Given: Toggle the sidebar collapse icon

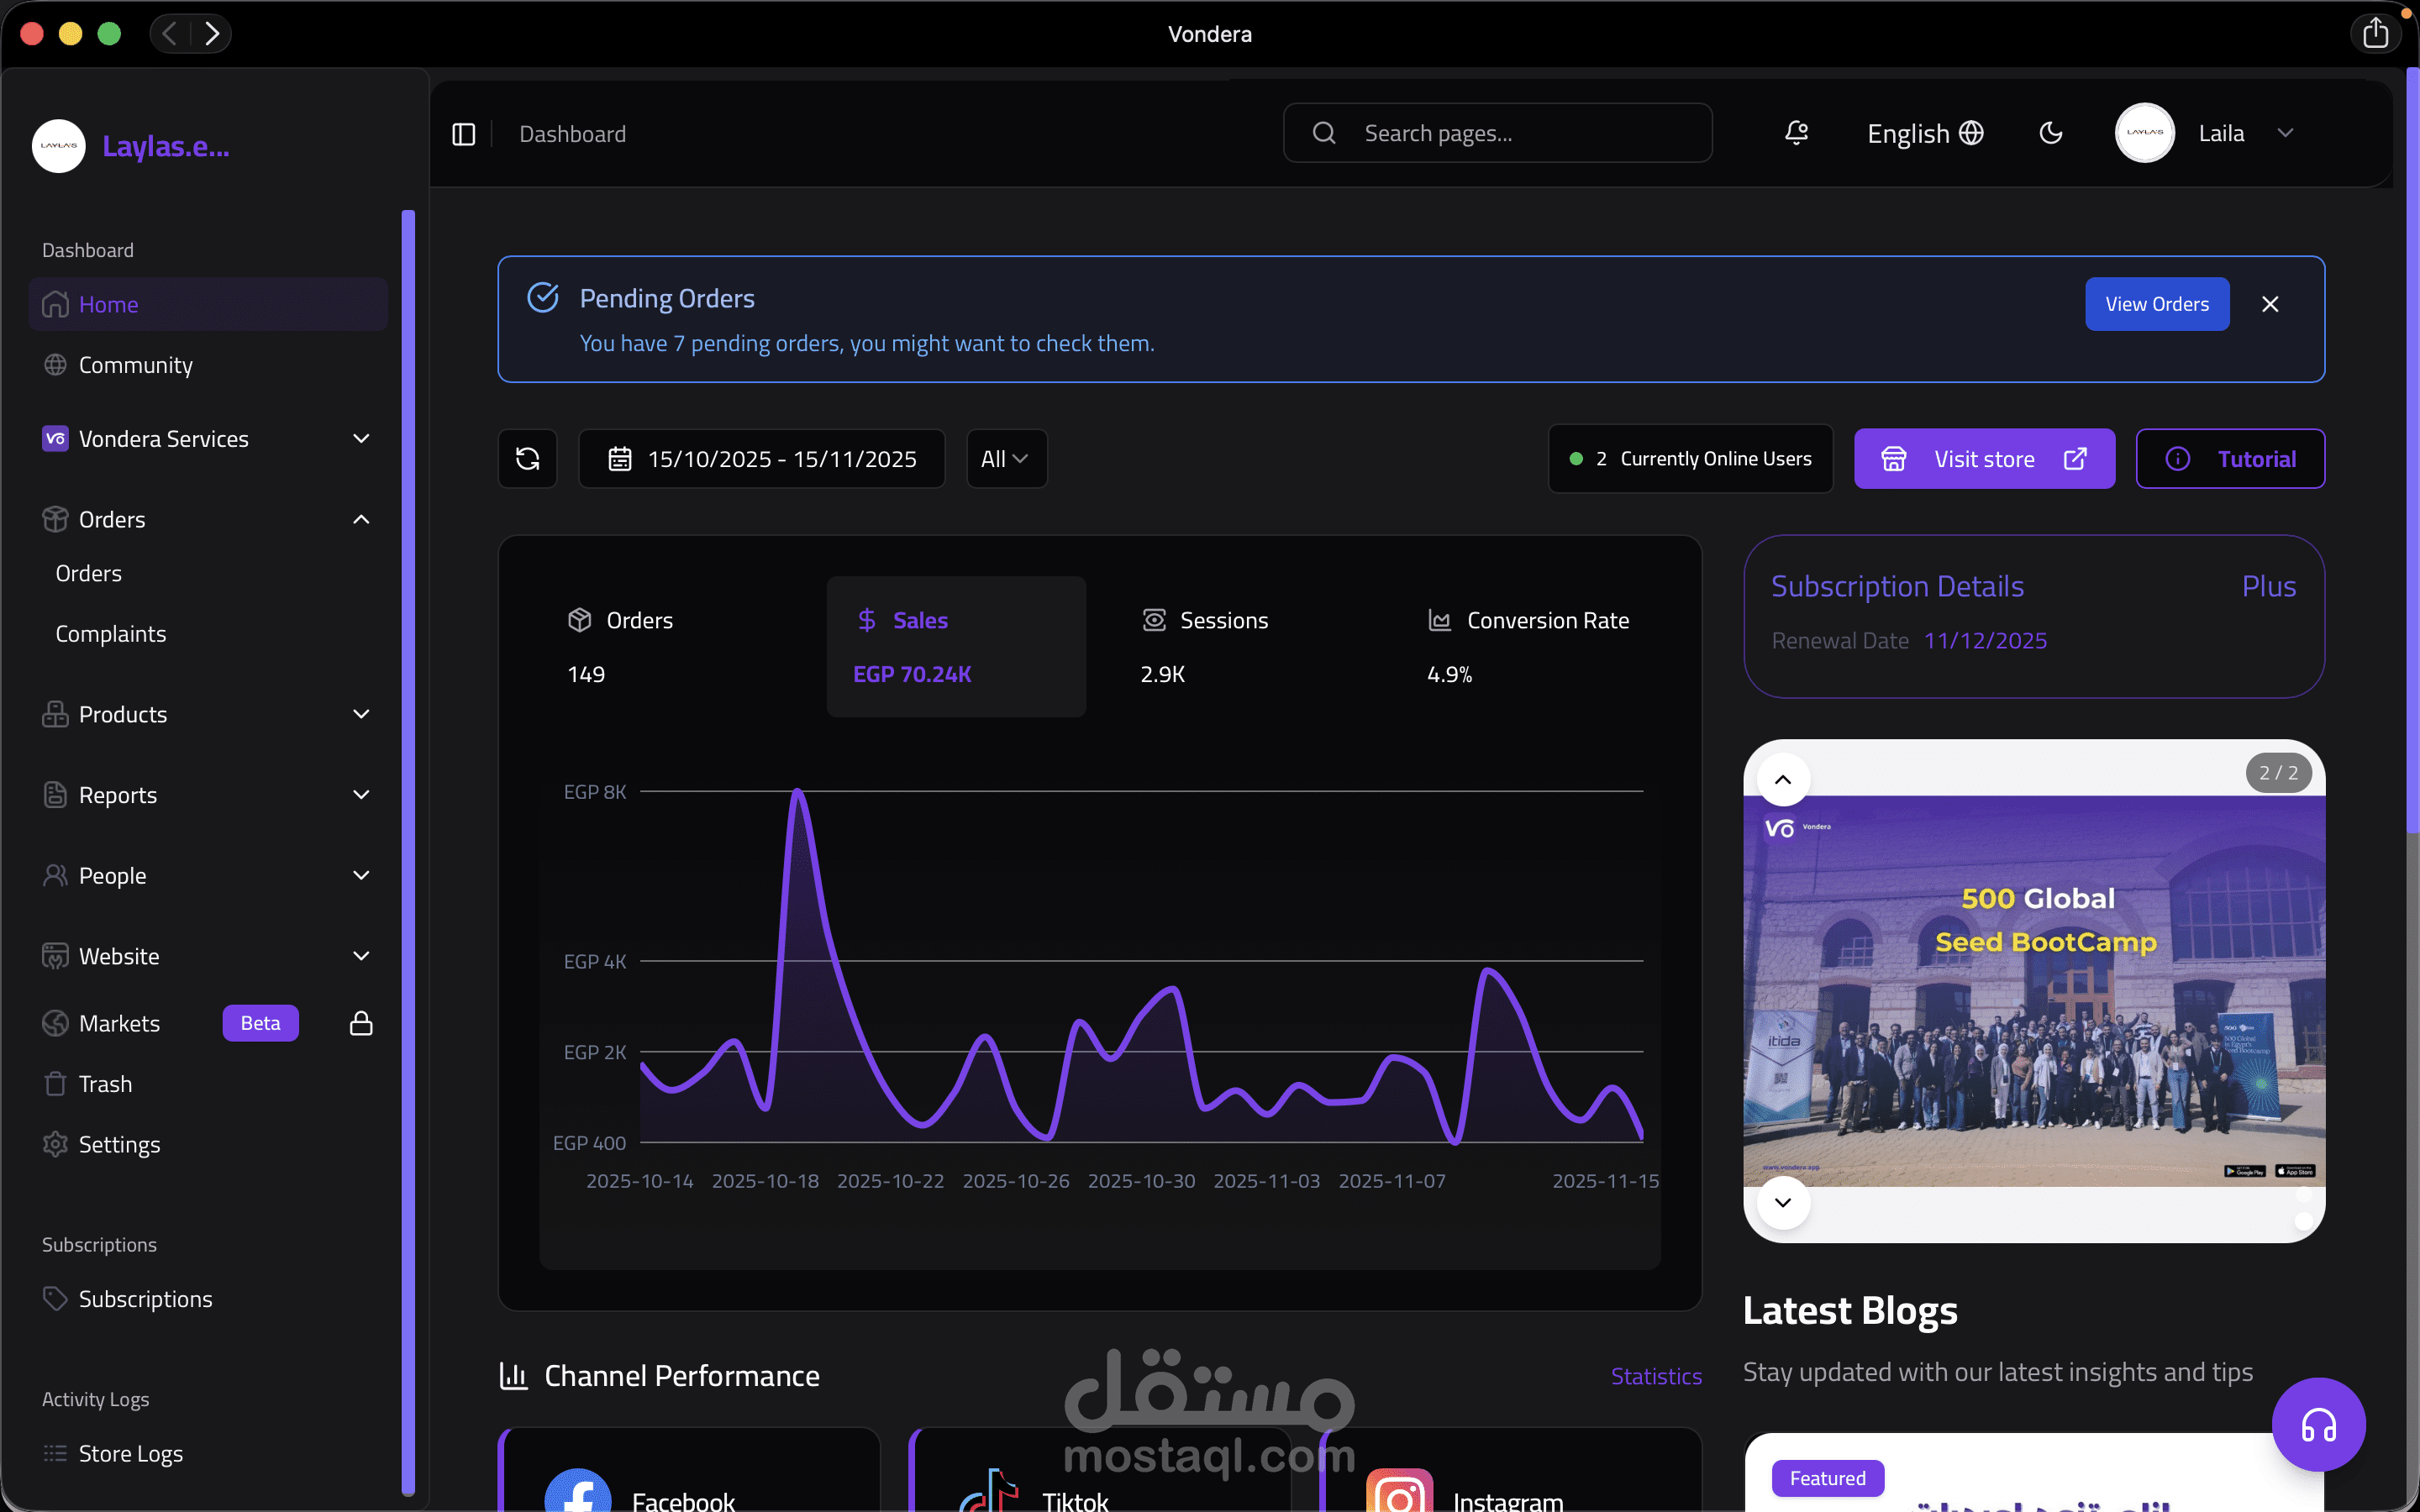Looking at the screenshot, I should click(x=463, y=134).
